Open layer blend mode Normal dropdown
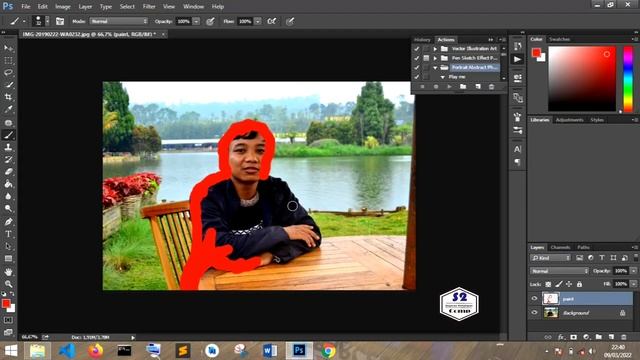Screen dimensions: 640x360 pos(559,271)
